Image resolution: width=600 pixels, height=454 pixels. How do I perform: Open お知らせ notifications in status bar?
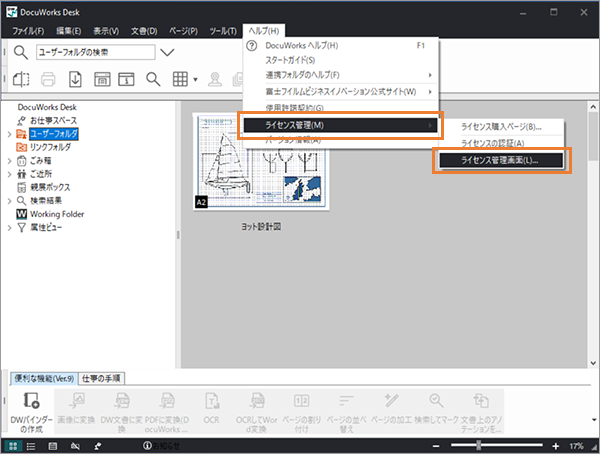[161, 446]
